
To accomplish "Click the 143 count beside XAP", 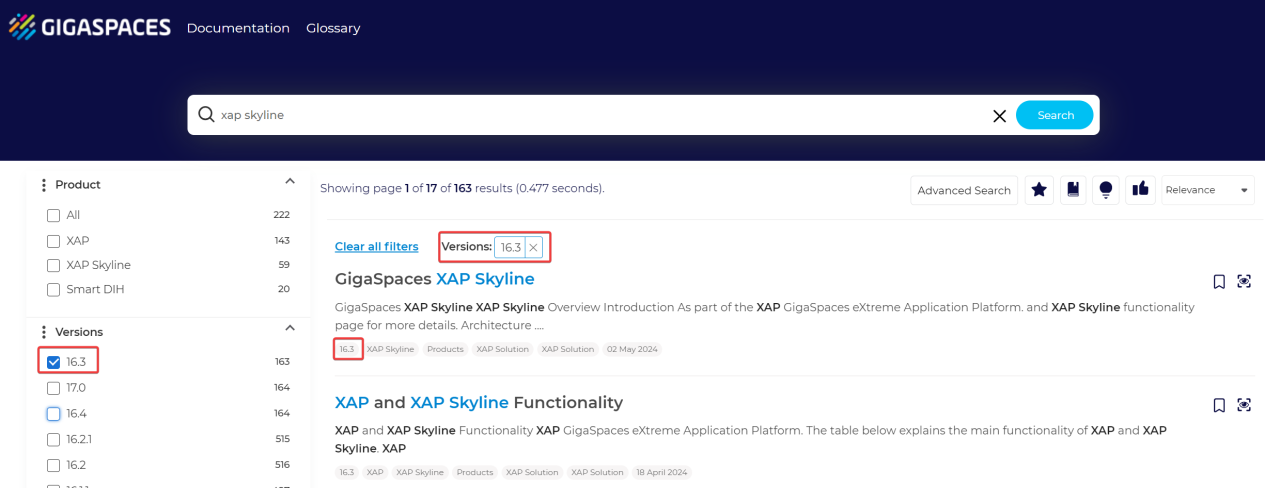I will pos(282,240).
